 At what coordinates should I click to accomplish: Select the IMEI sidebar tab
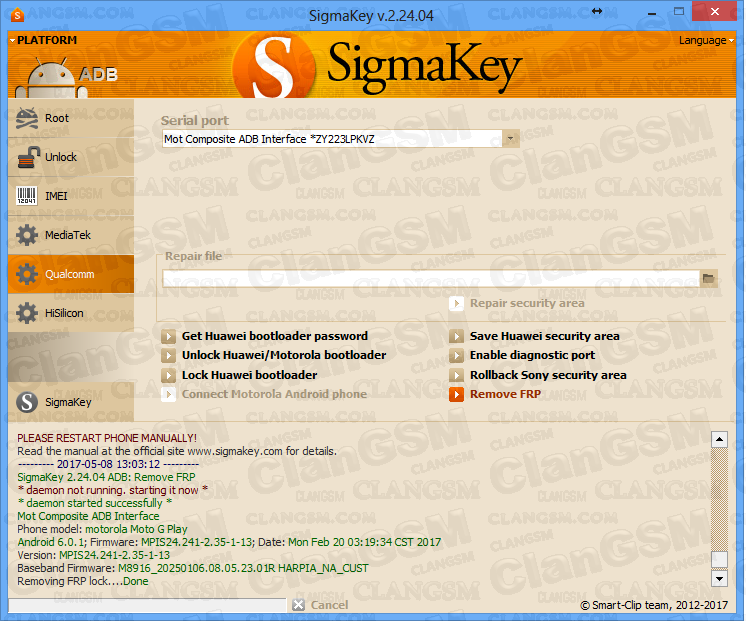tap(71, 196)
